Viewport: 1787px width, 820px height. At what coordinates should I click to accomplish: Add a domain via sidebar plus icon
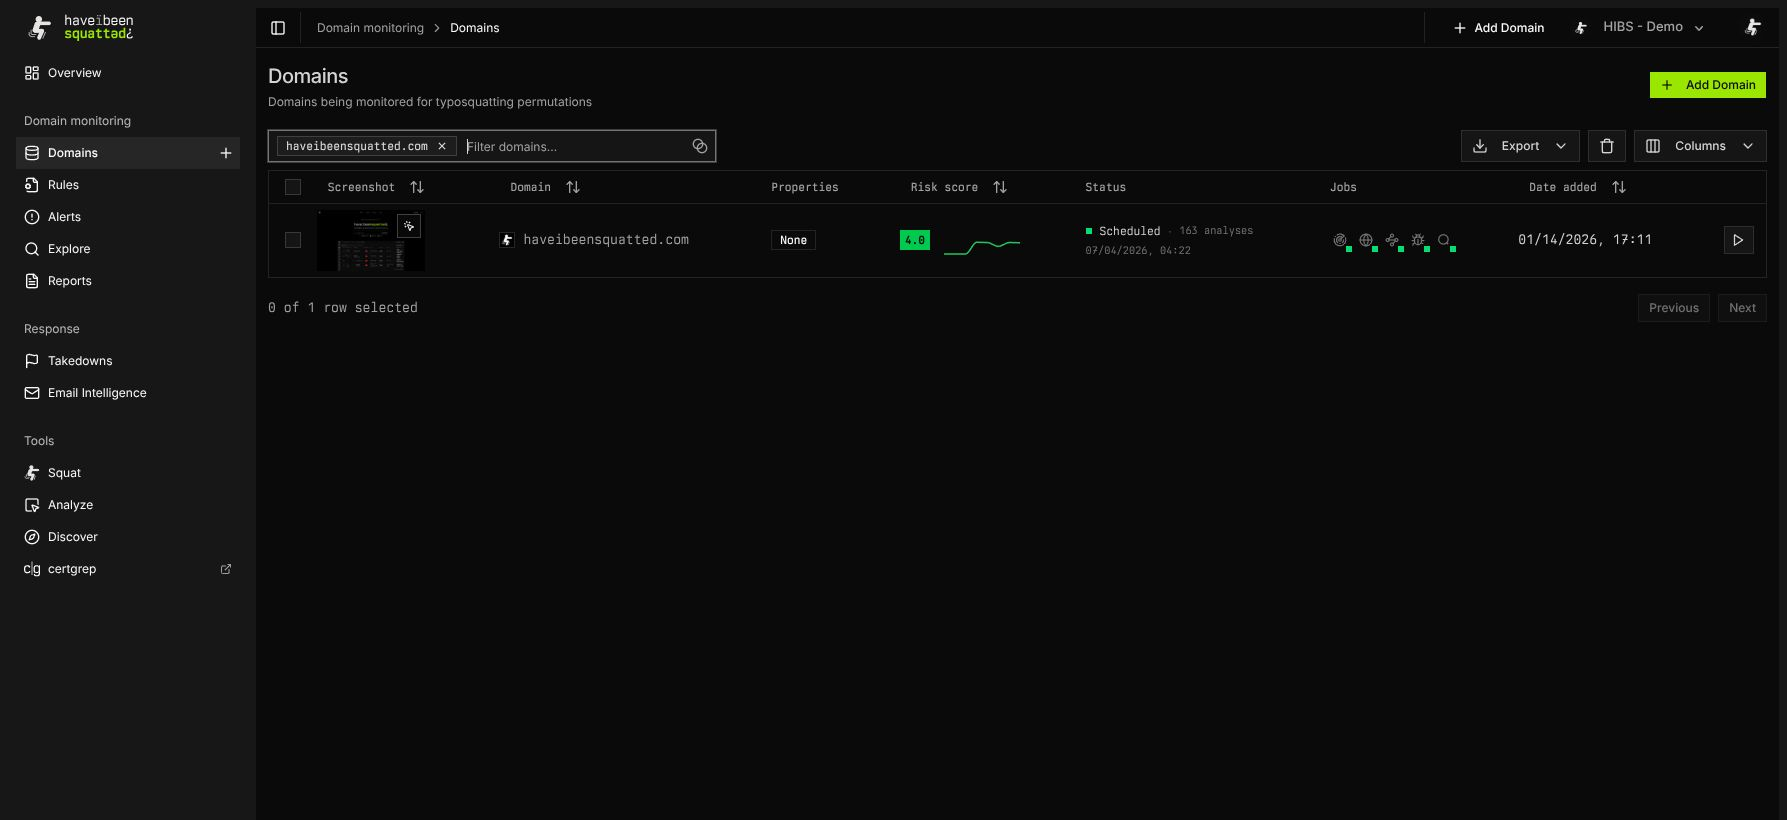226,153
